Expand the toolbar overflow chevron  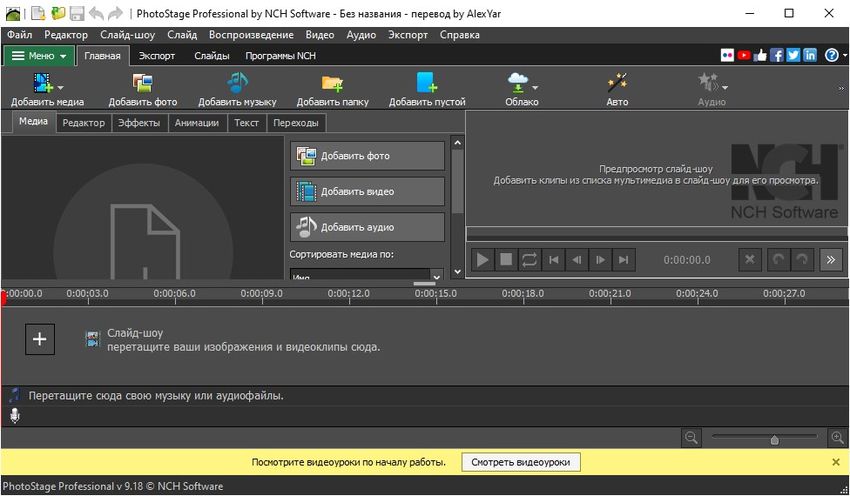tap(841, 88)
